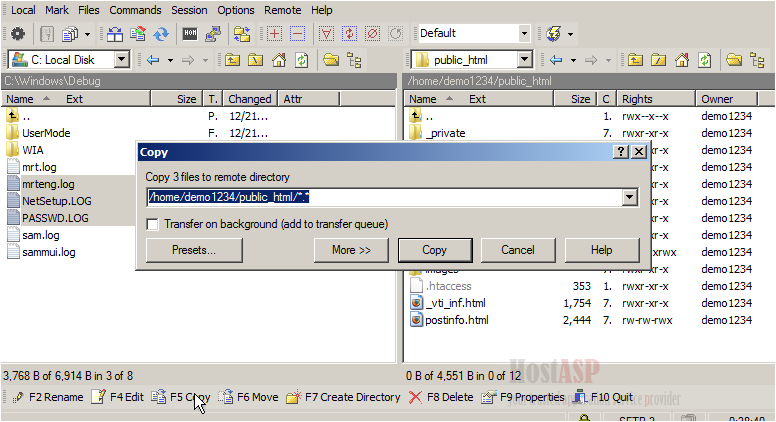Screen dimensions: 776x422
Task: Click the unselect files minus icon
Action: (297, 34)
